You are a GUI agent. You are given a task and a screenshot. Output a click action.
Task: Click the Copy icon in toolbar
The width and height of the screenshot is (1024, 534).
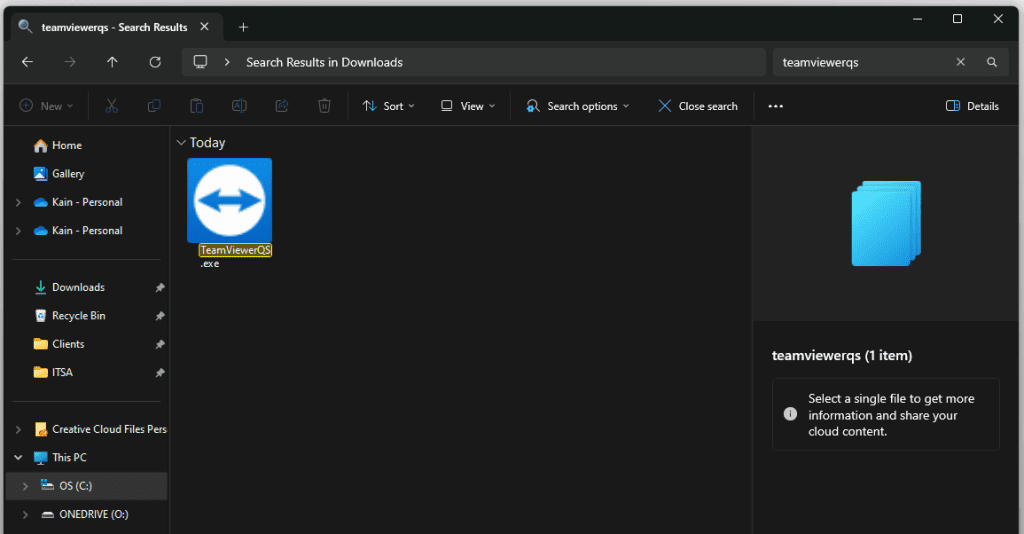click(154, 106)
